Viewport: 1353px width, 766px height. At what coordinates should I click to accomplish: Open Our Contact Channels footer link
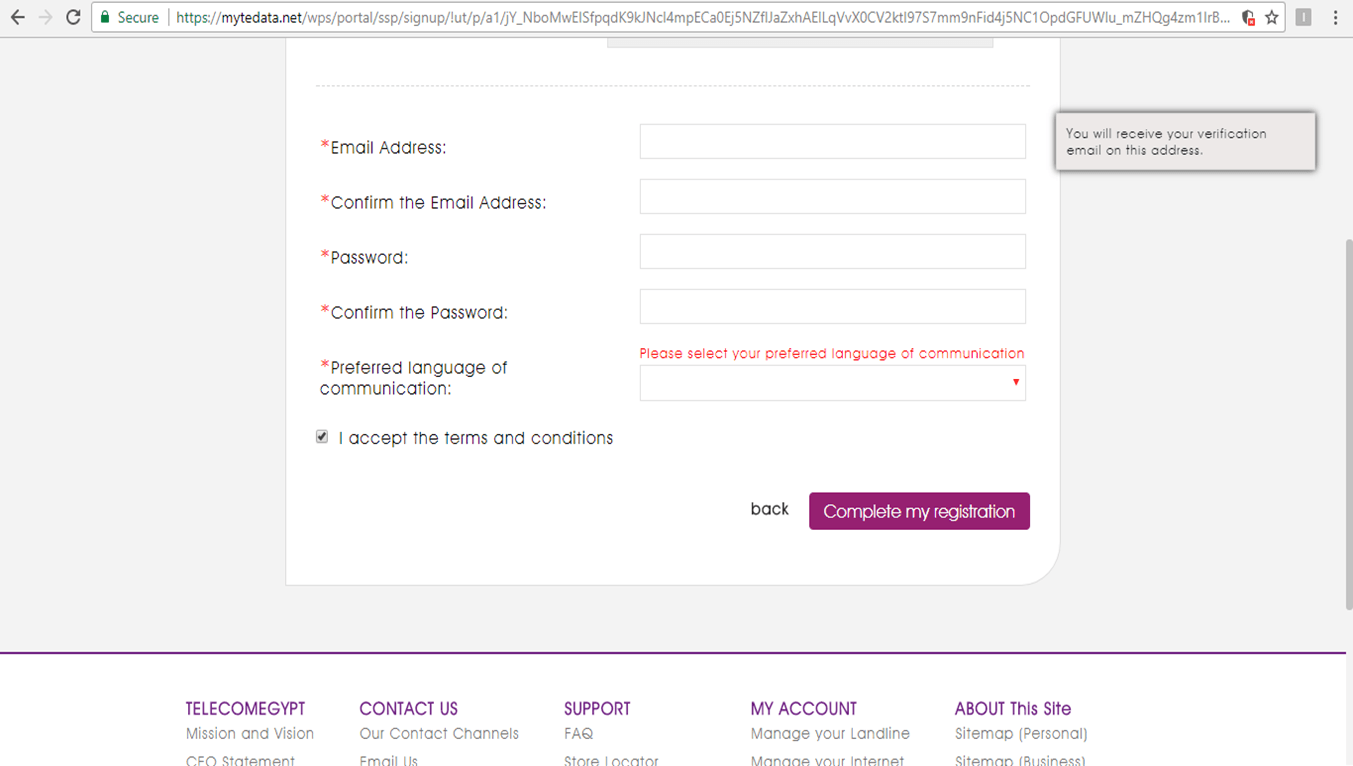(x=439, y=733)
